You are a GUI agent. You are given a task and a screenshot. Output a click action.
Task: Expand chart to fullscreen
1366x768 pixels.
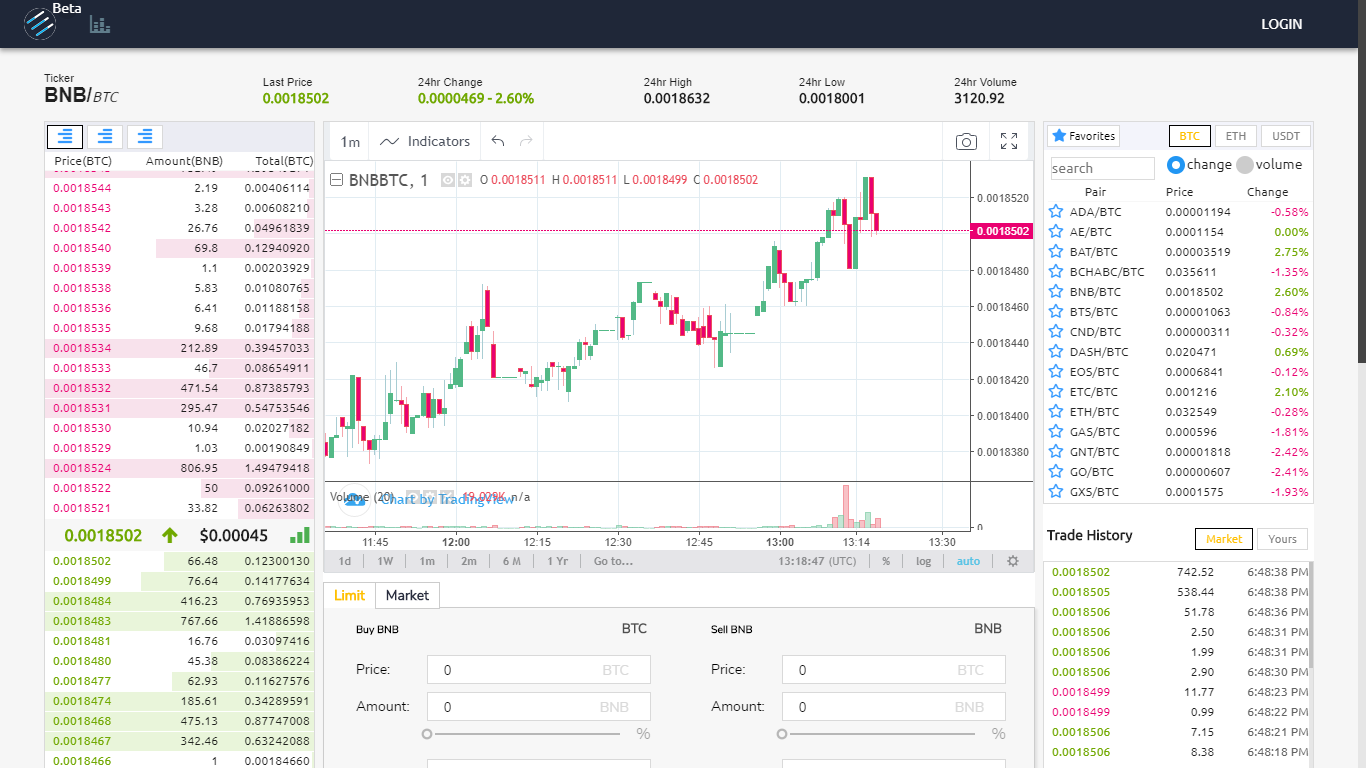(1009, 142)
